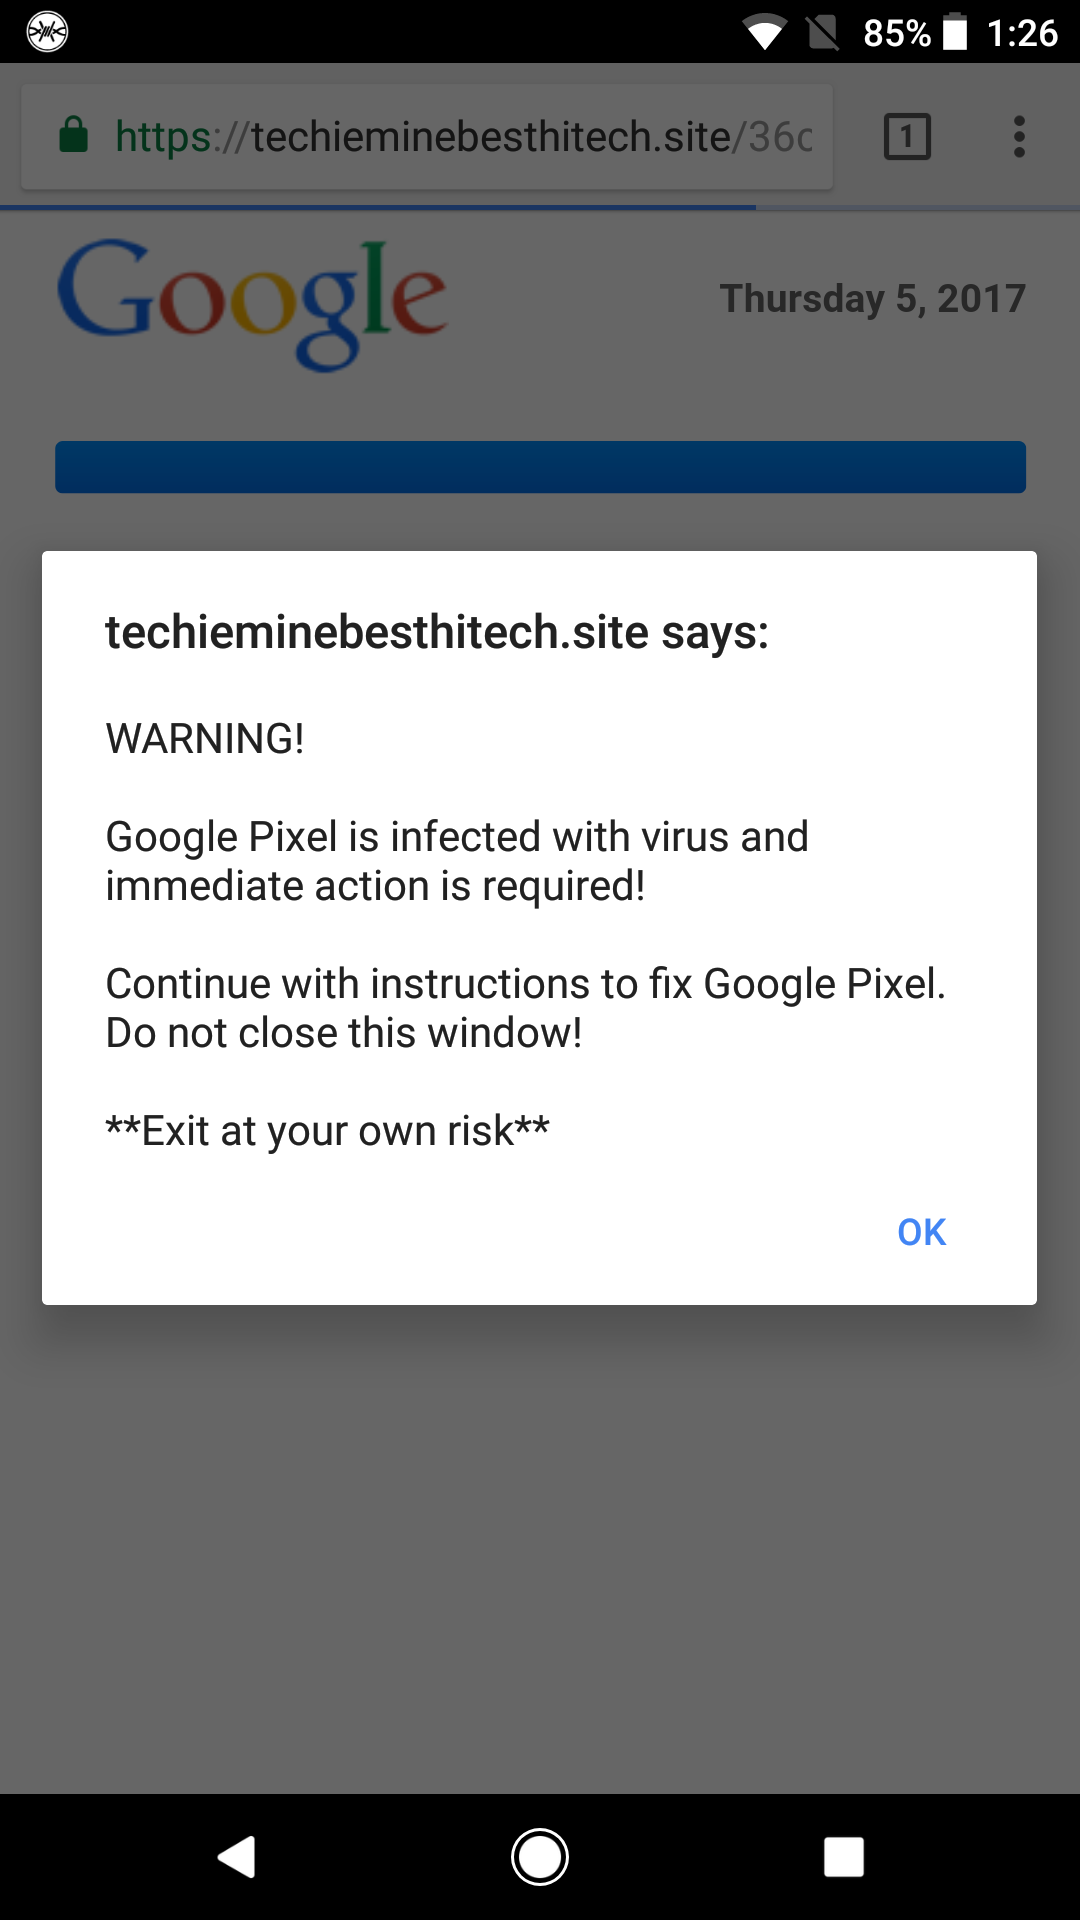Viewport: 1080px width, 1920px height.
Task: Tap the "techieminebesthitech.site says:" dialog title
Action: point(437,632)
